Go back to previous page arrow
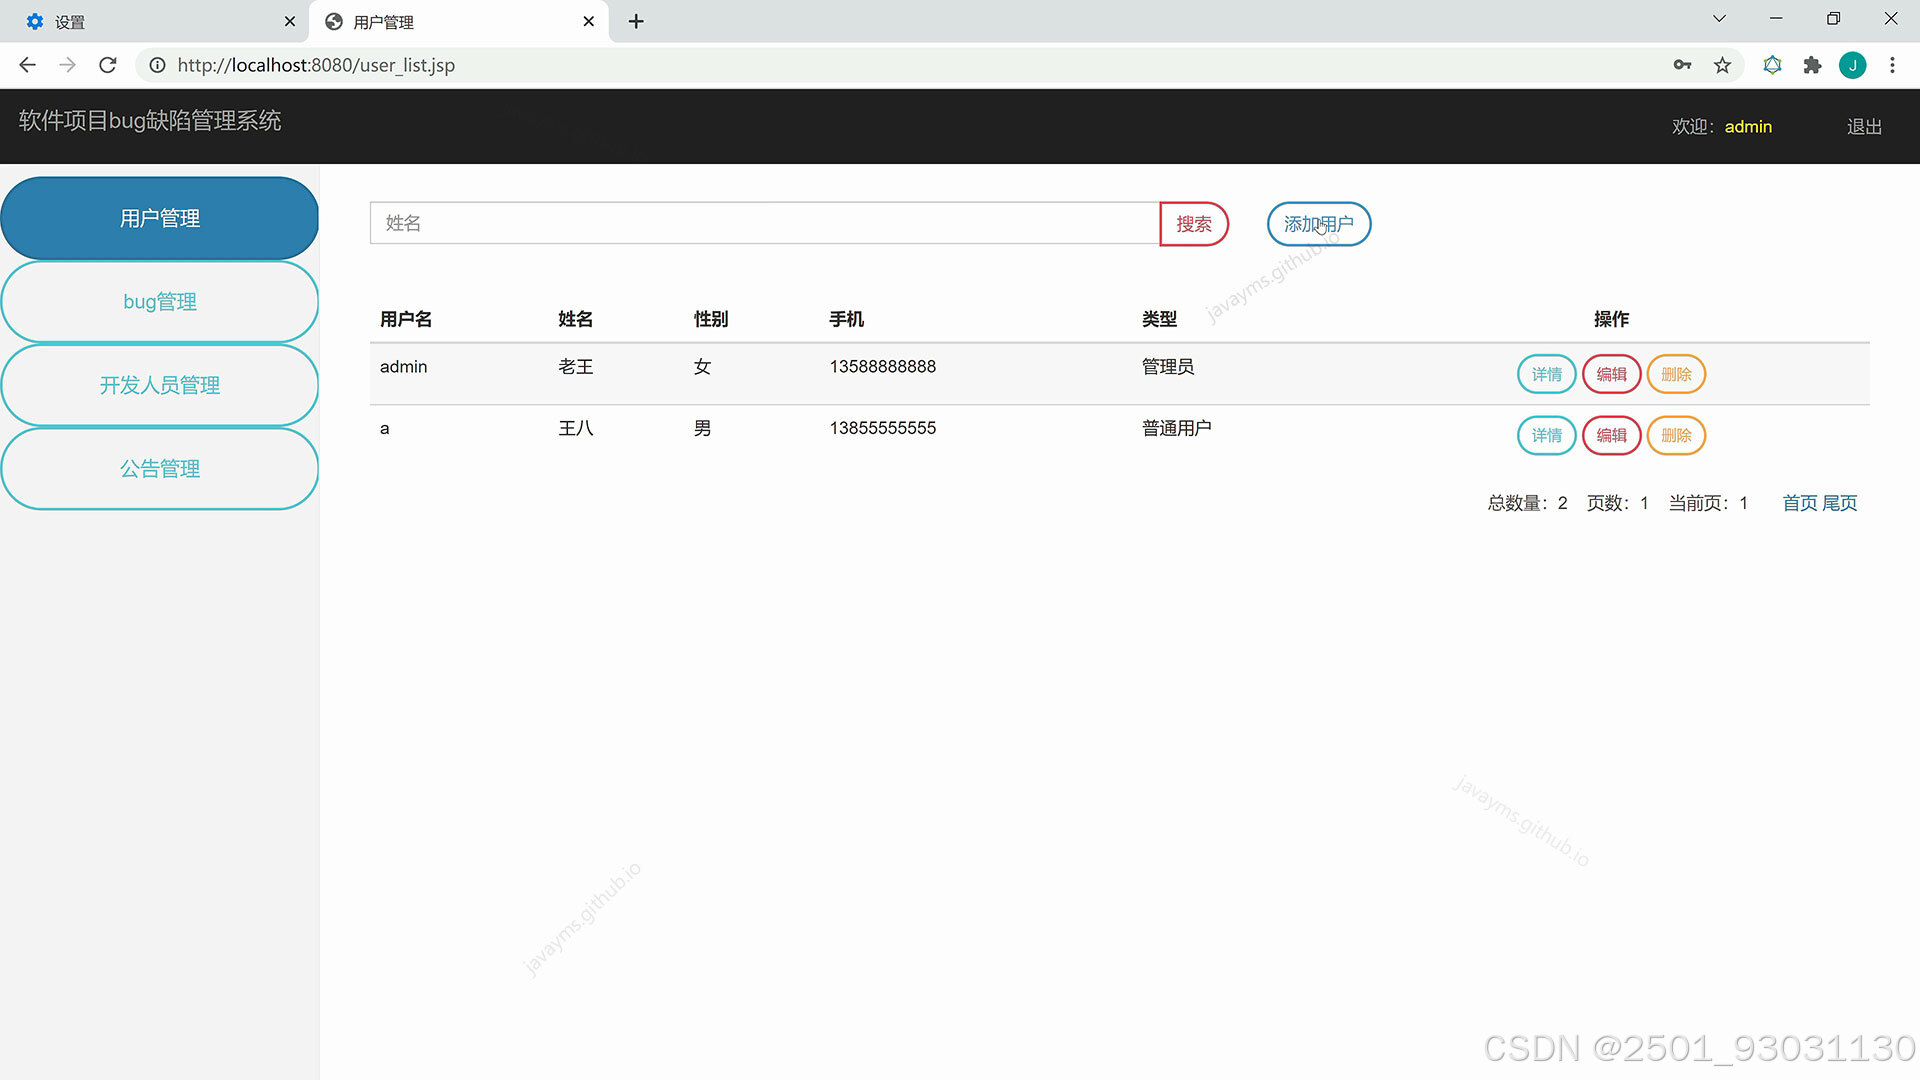This screenshot has width=1920, height=1080. click(x=27, y=65)
